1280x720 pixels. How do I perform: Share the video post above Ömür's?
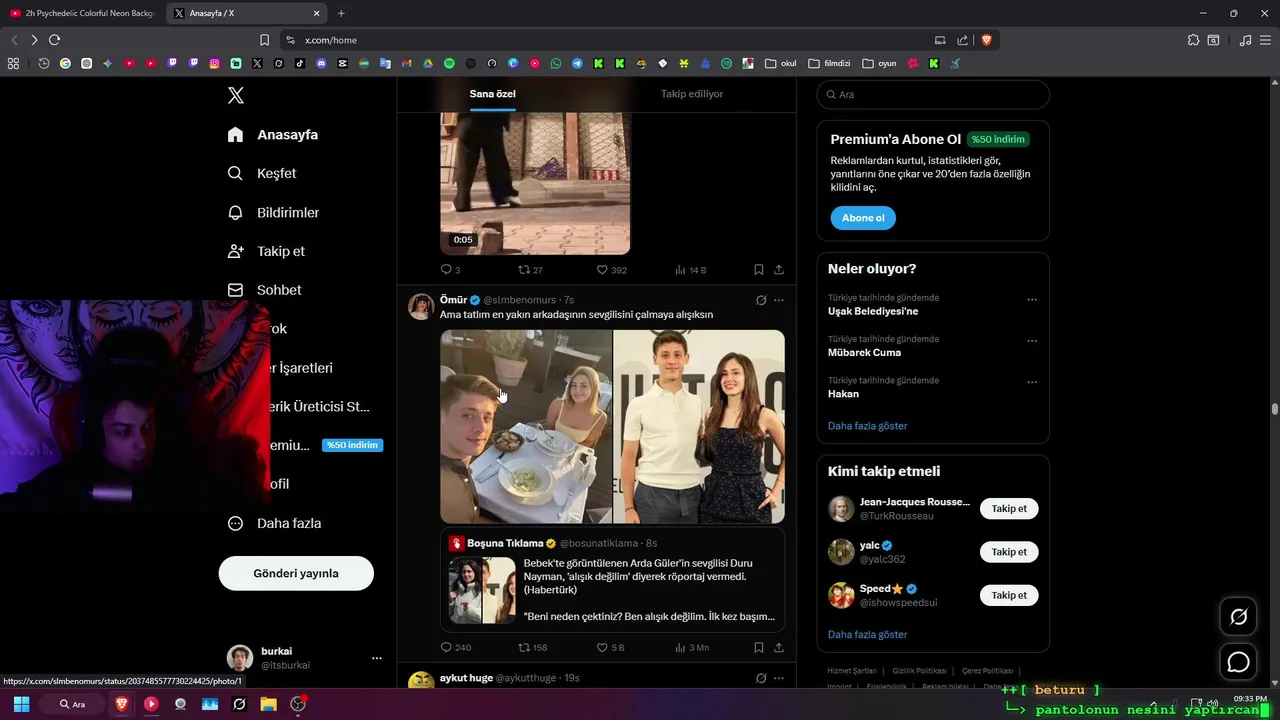point(779,270)
